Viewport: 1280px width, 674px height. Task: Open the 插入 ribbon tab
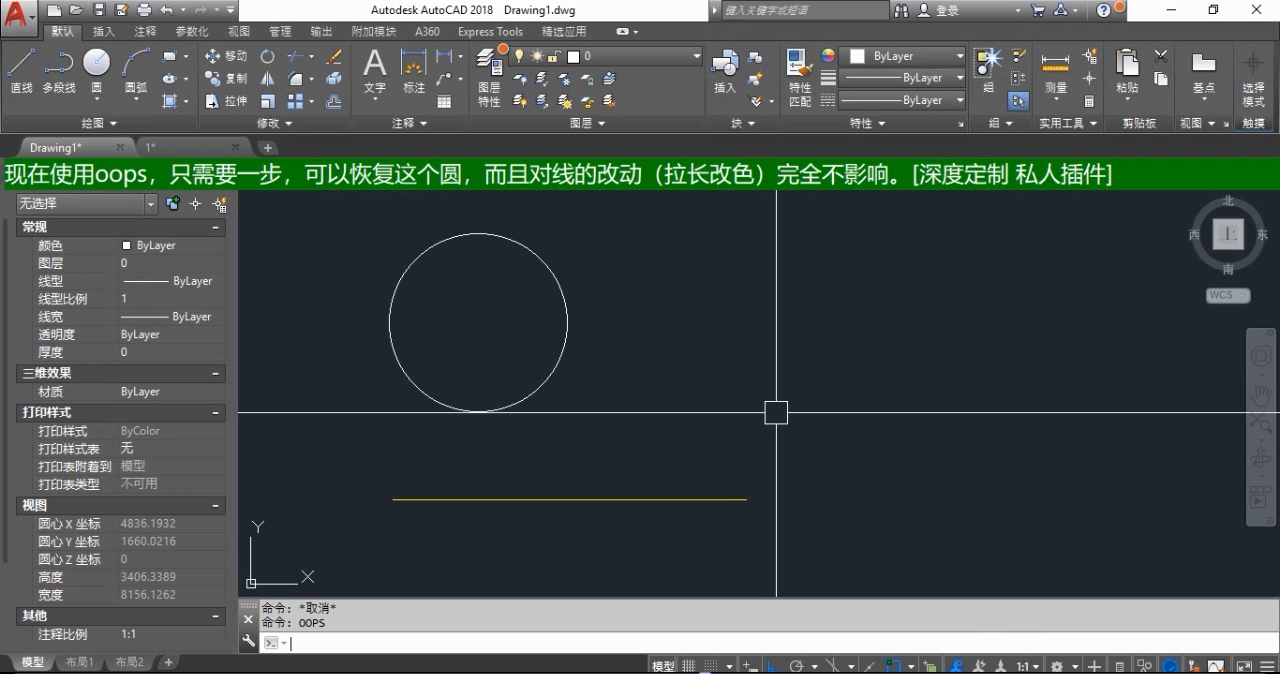pos(104,31)
